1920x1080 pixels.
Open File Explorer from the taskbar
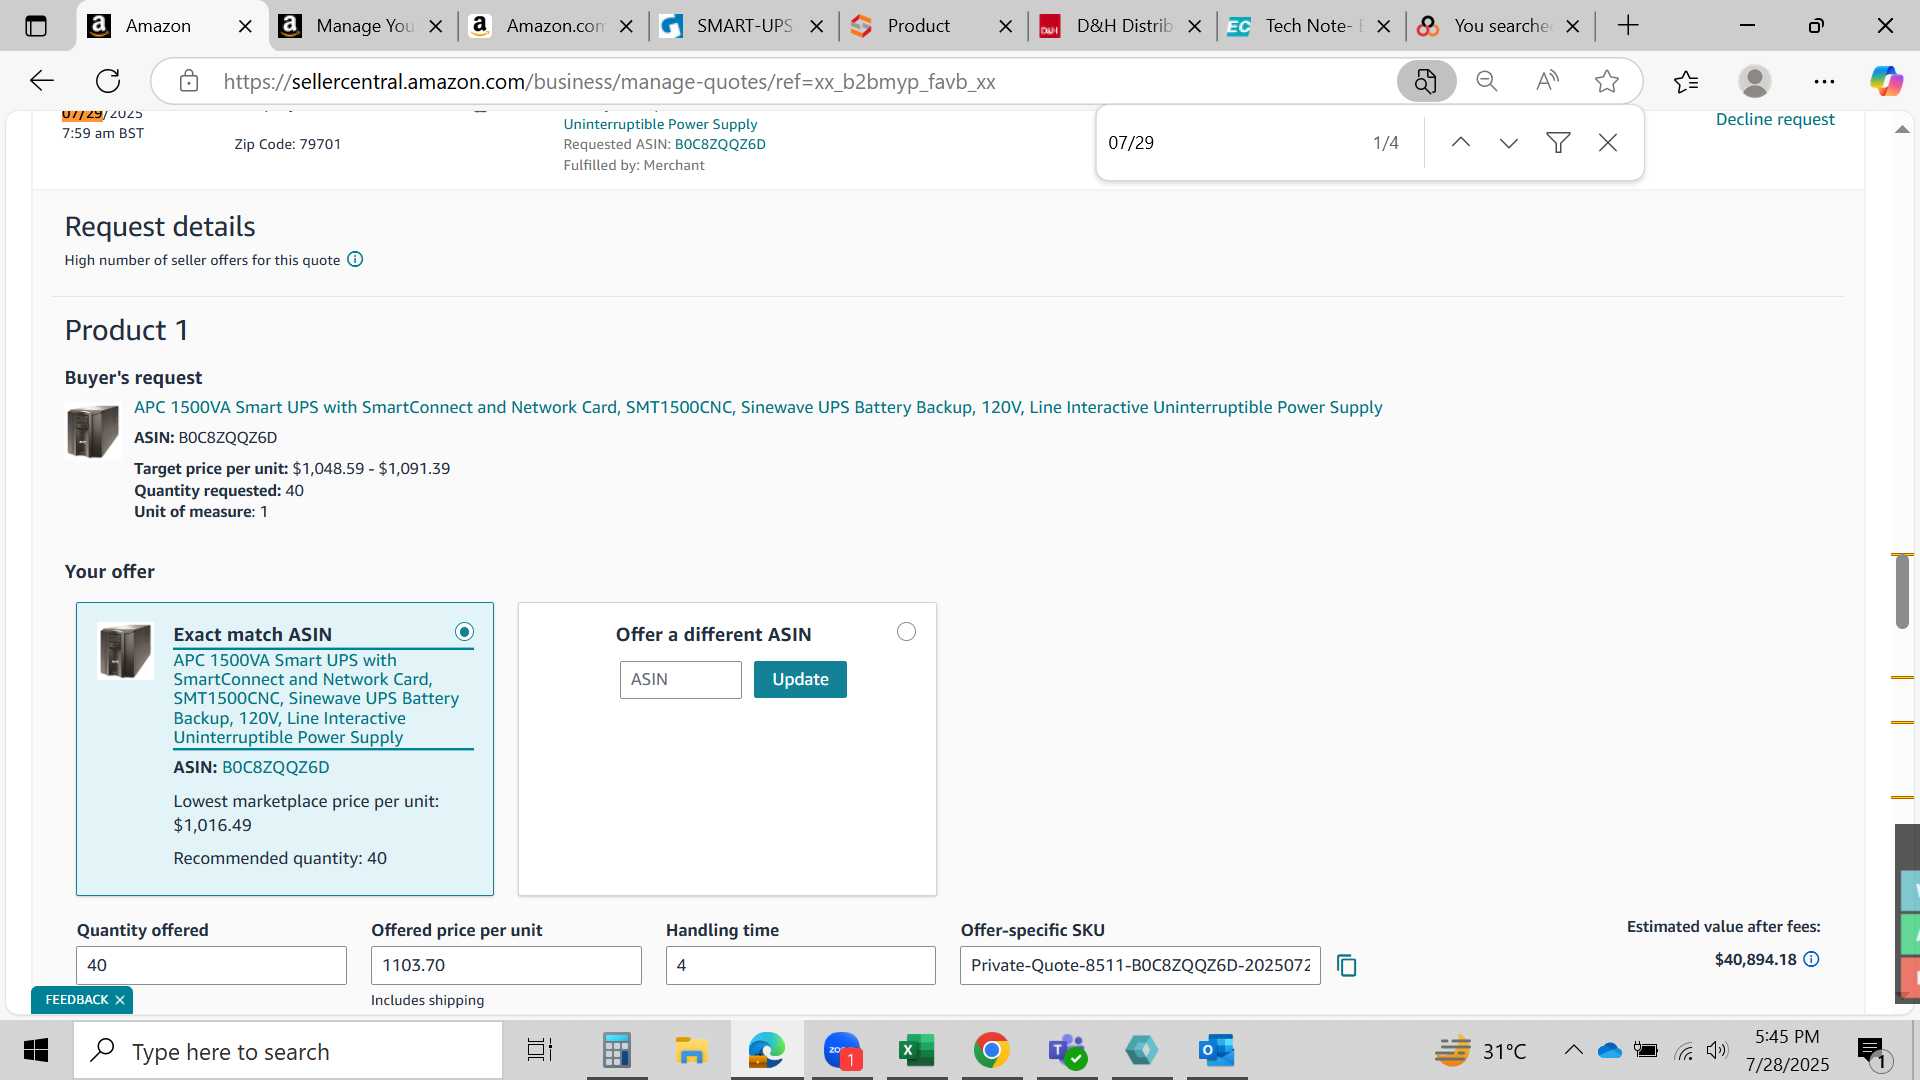pos(691,1051)
